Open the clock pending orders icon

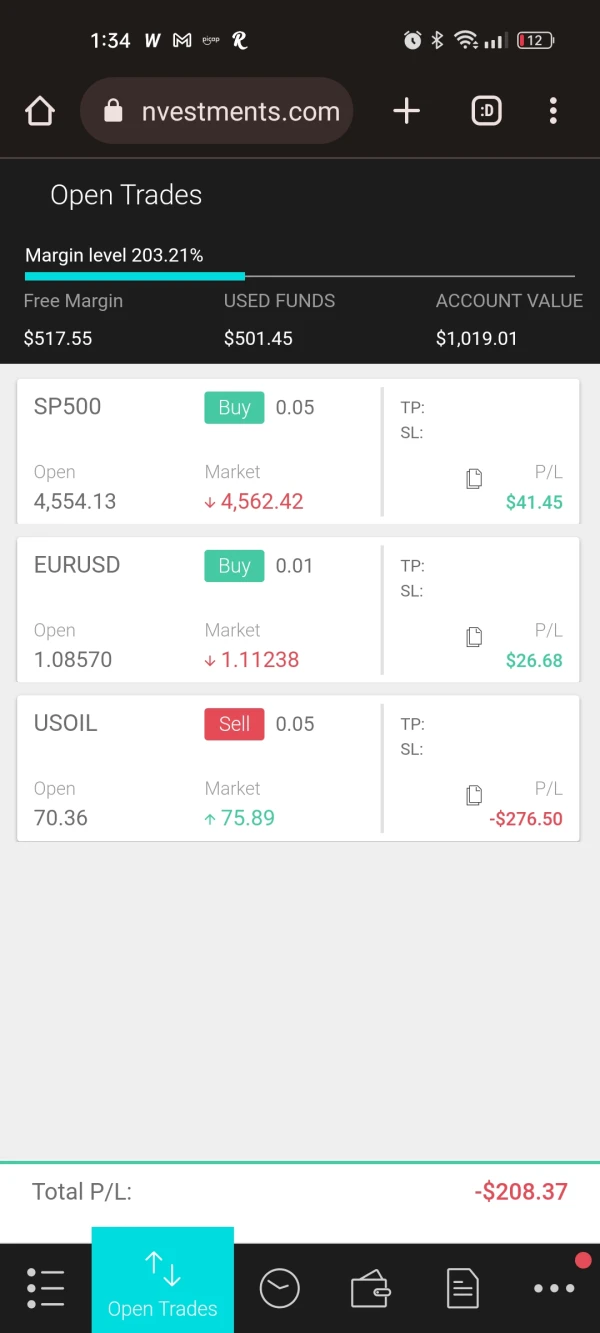279,1288
